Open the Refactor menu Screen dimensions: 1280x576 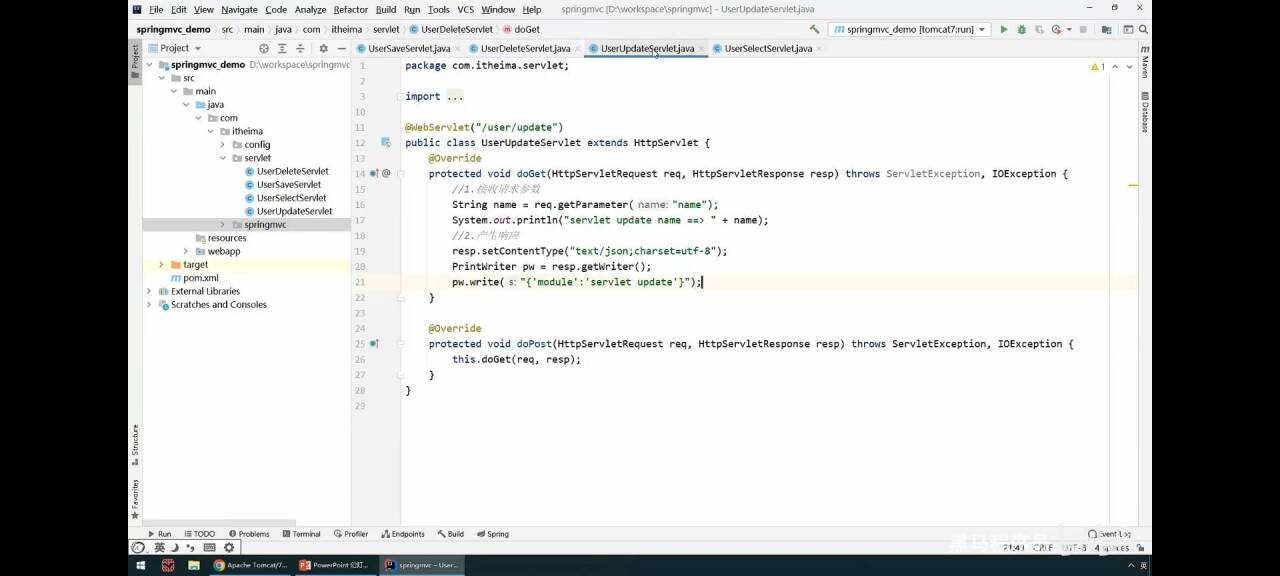tap(350, 9)
